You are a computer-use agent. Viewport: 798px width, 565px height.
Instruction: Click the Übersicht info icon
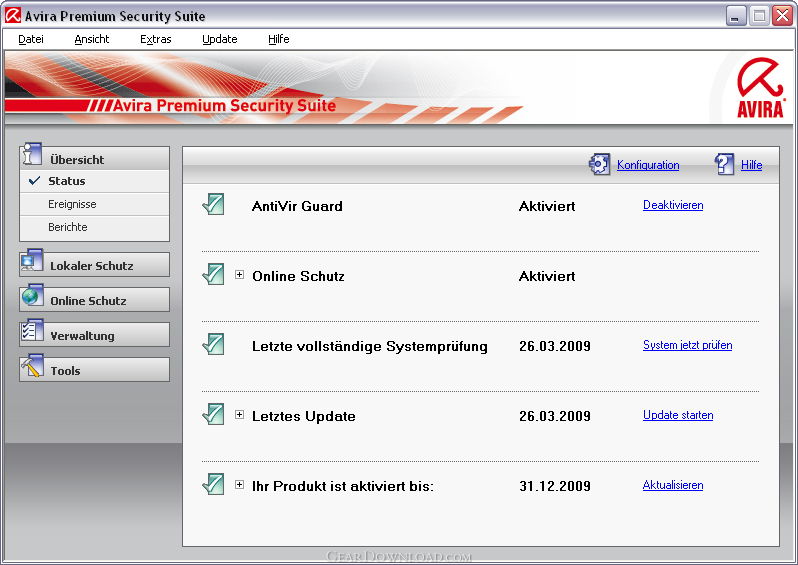(33, 154)
